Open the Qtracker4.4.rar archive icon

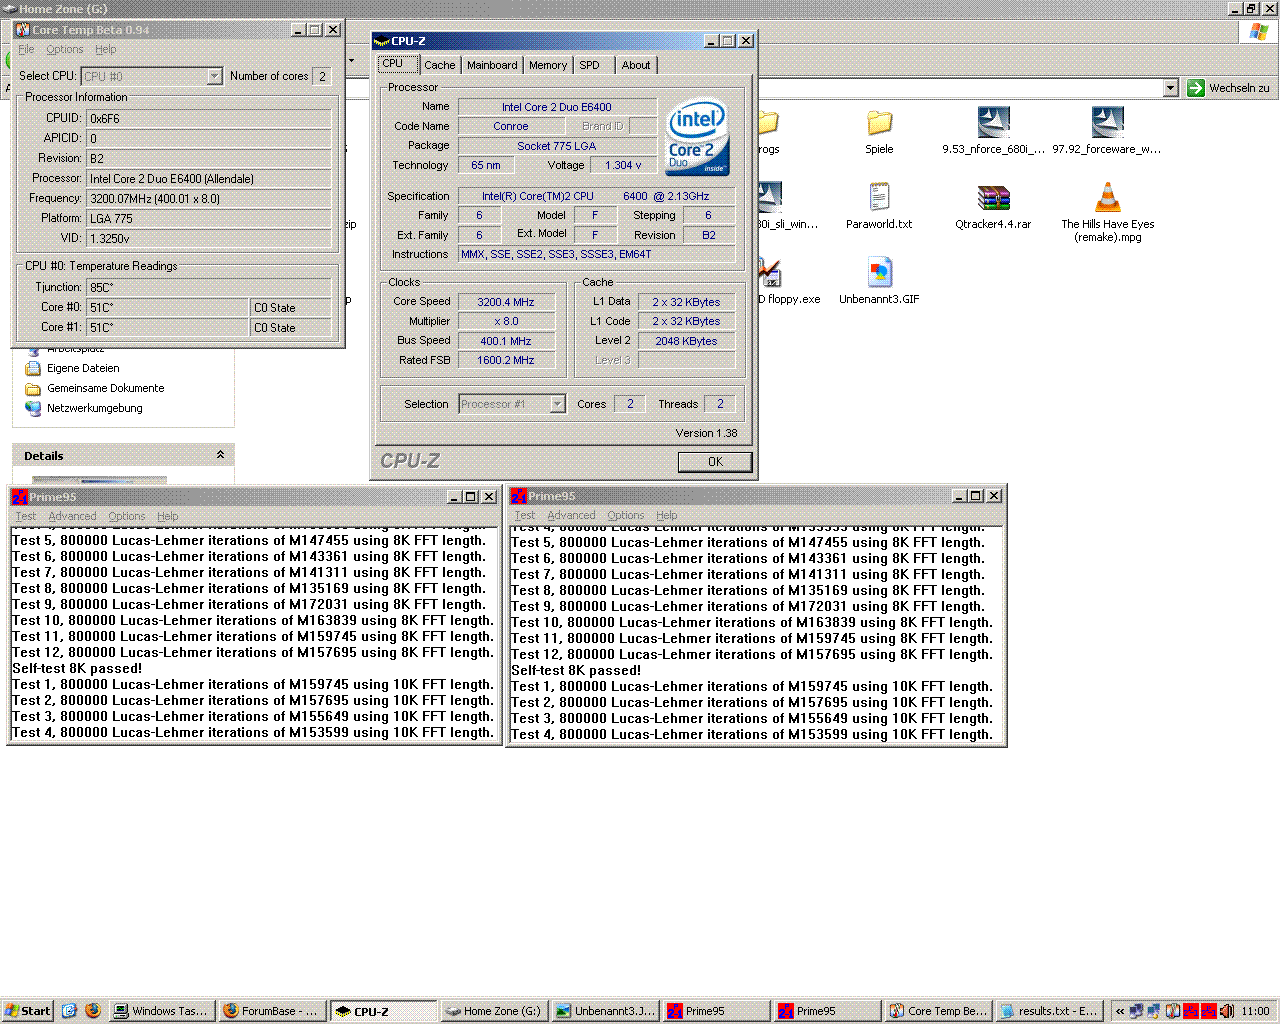993,197
